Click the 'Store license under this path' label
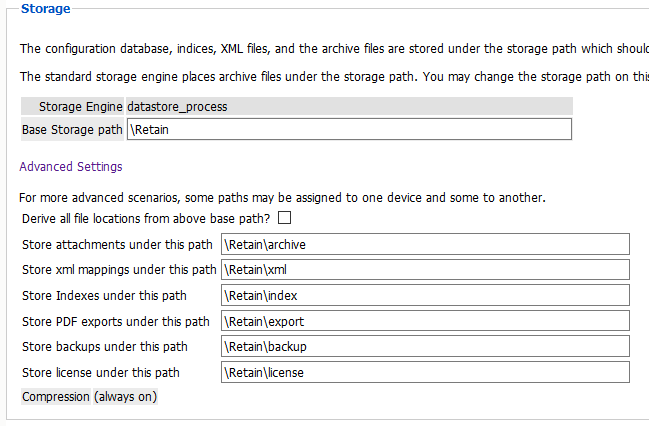Viewport: 649px width, 426px height. [101, 372]
